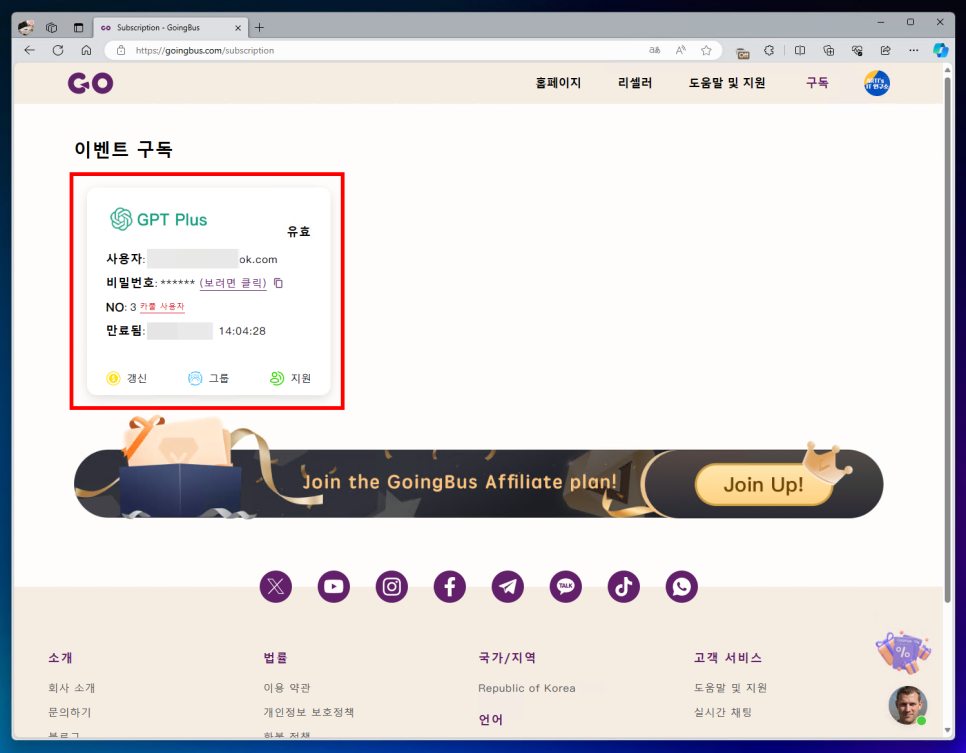The image size is (966, 753).
Task: Open the 문의하기 footer link
Action: click(x=70, y=712)
